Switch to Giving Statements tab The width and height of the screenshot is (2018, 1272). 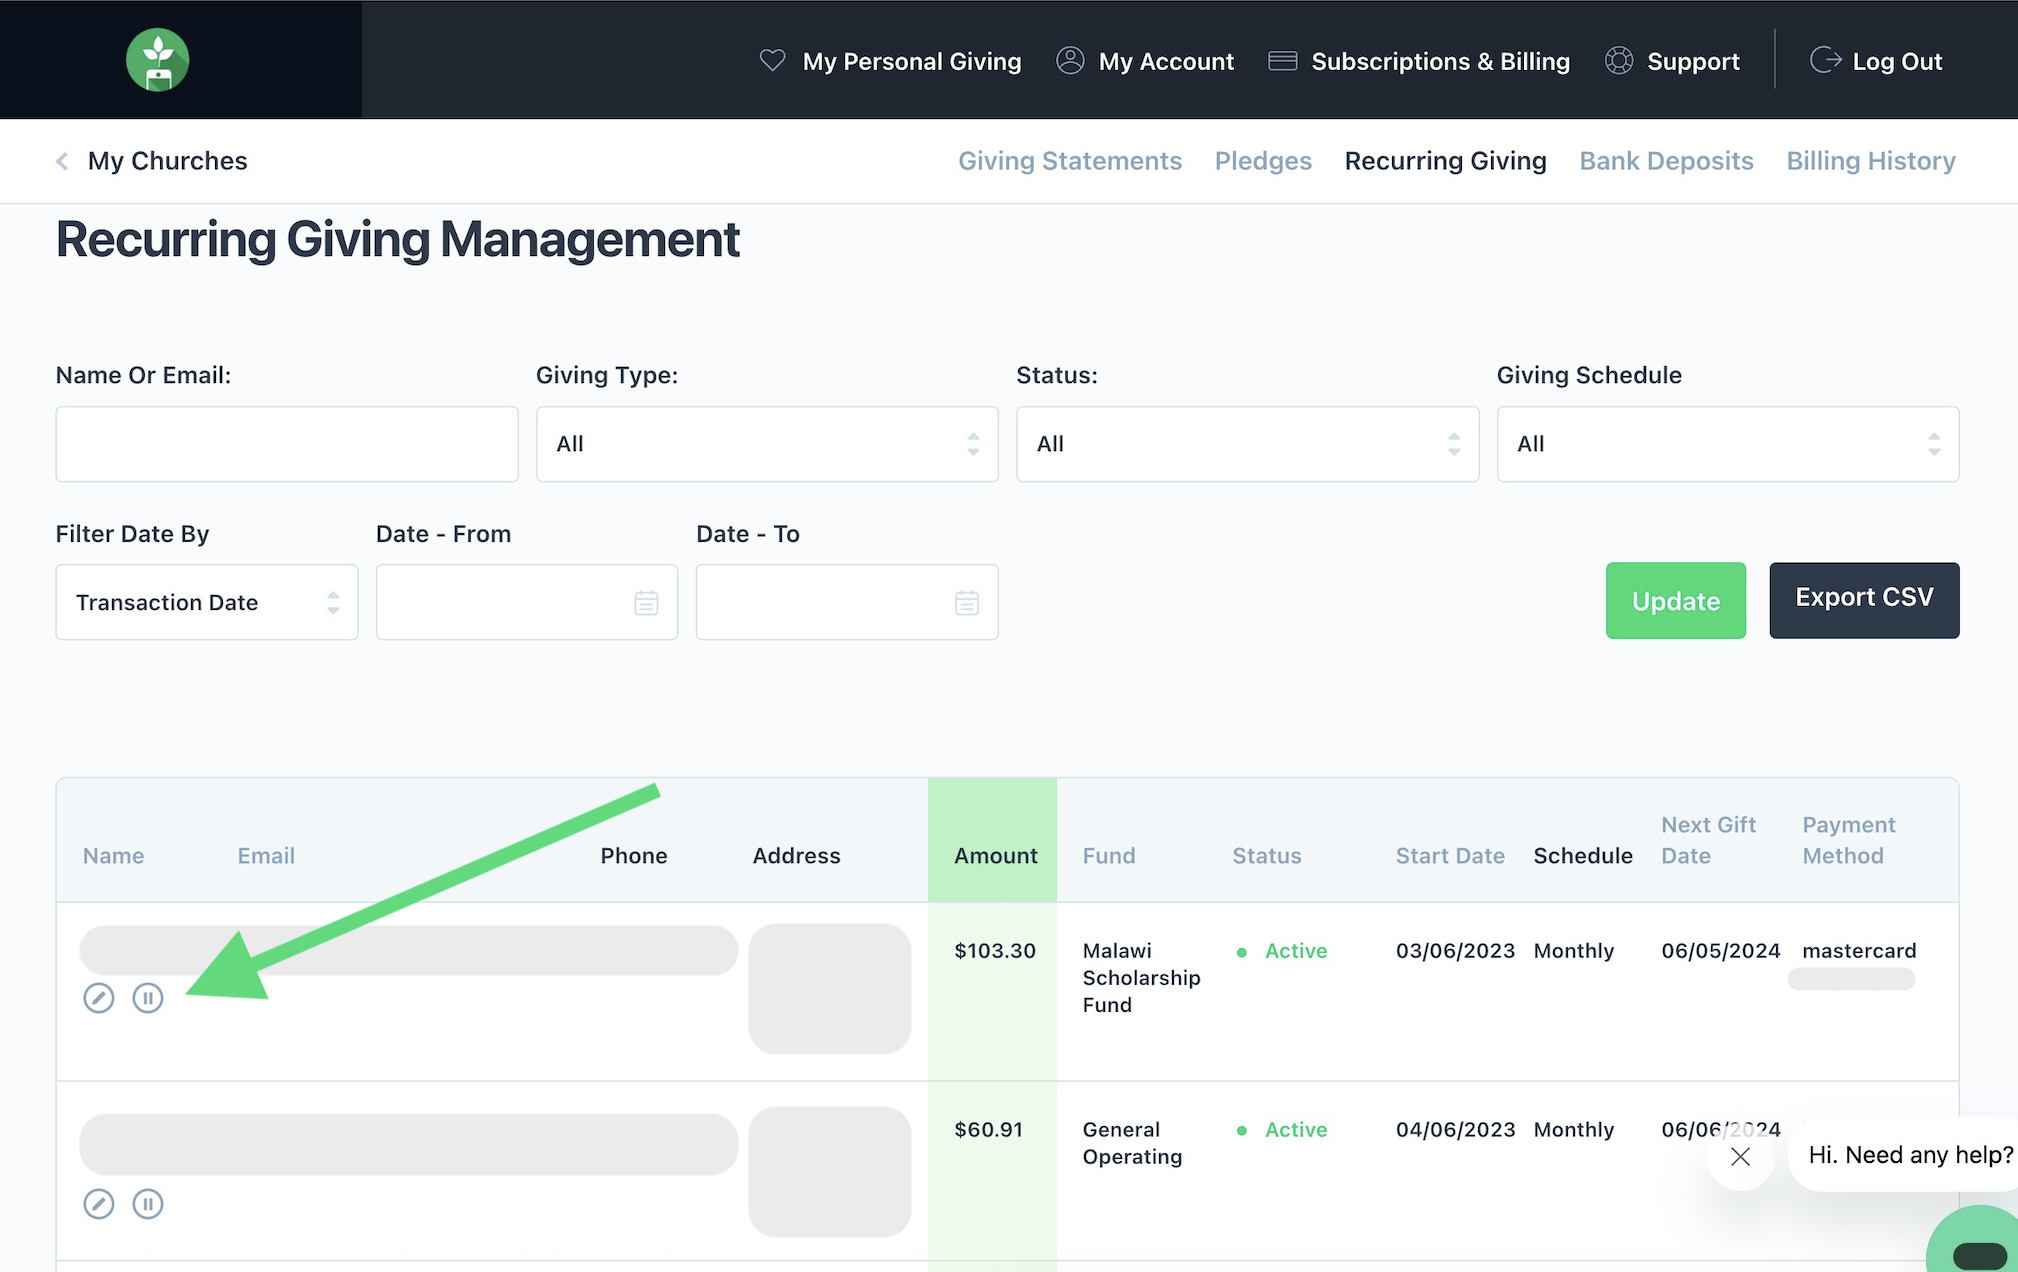1070,161
